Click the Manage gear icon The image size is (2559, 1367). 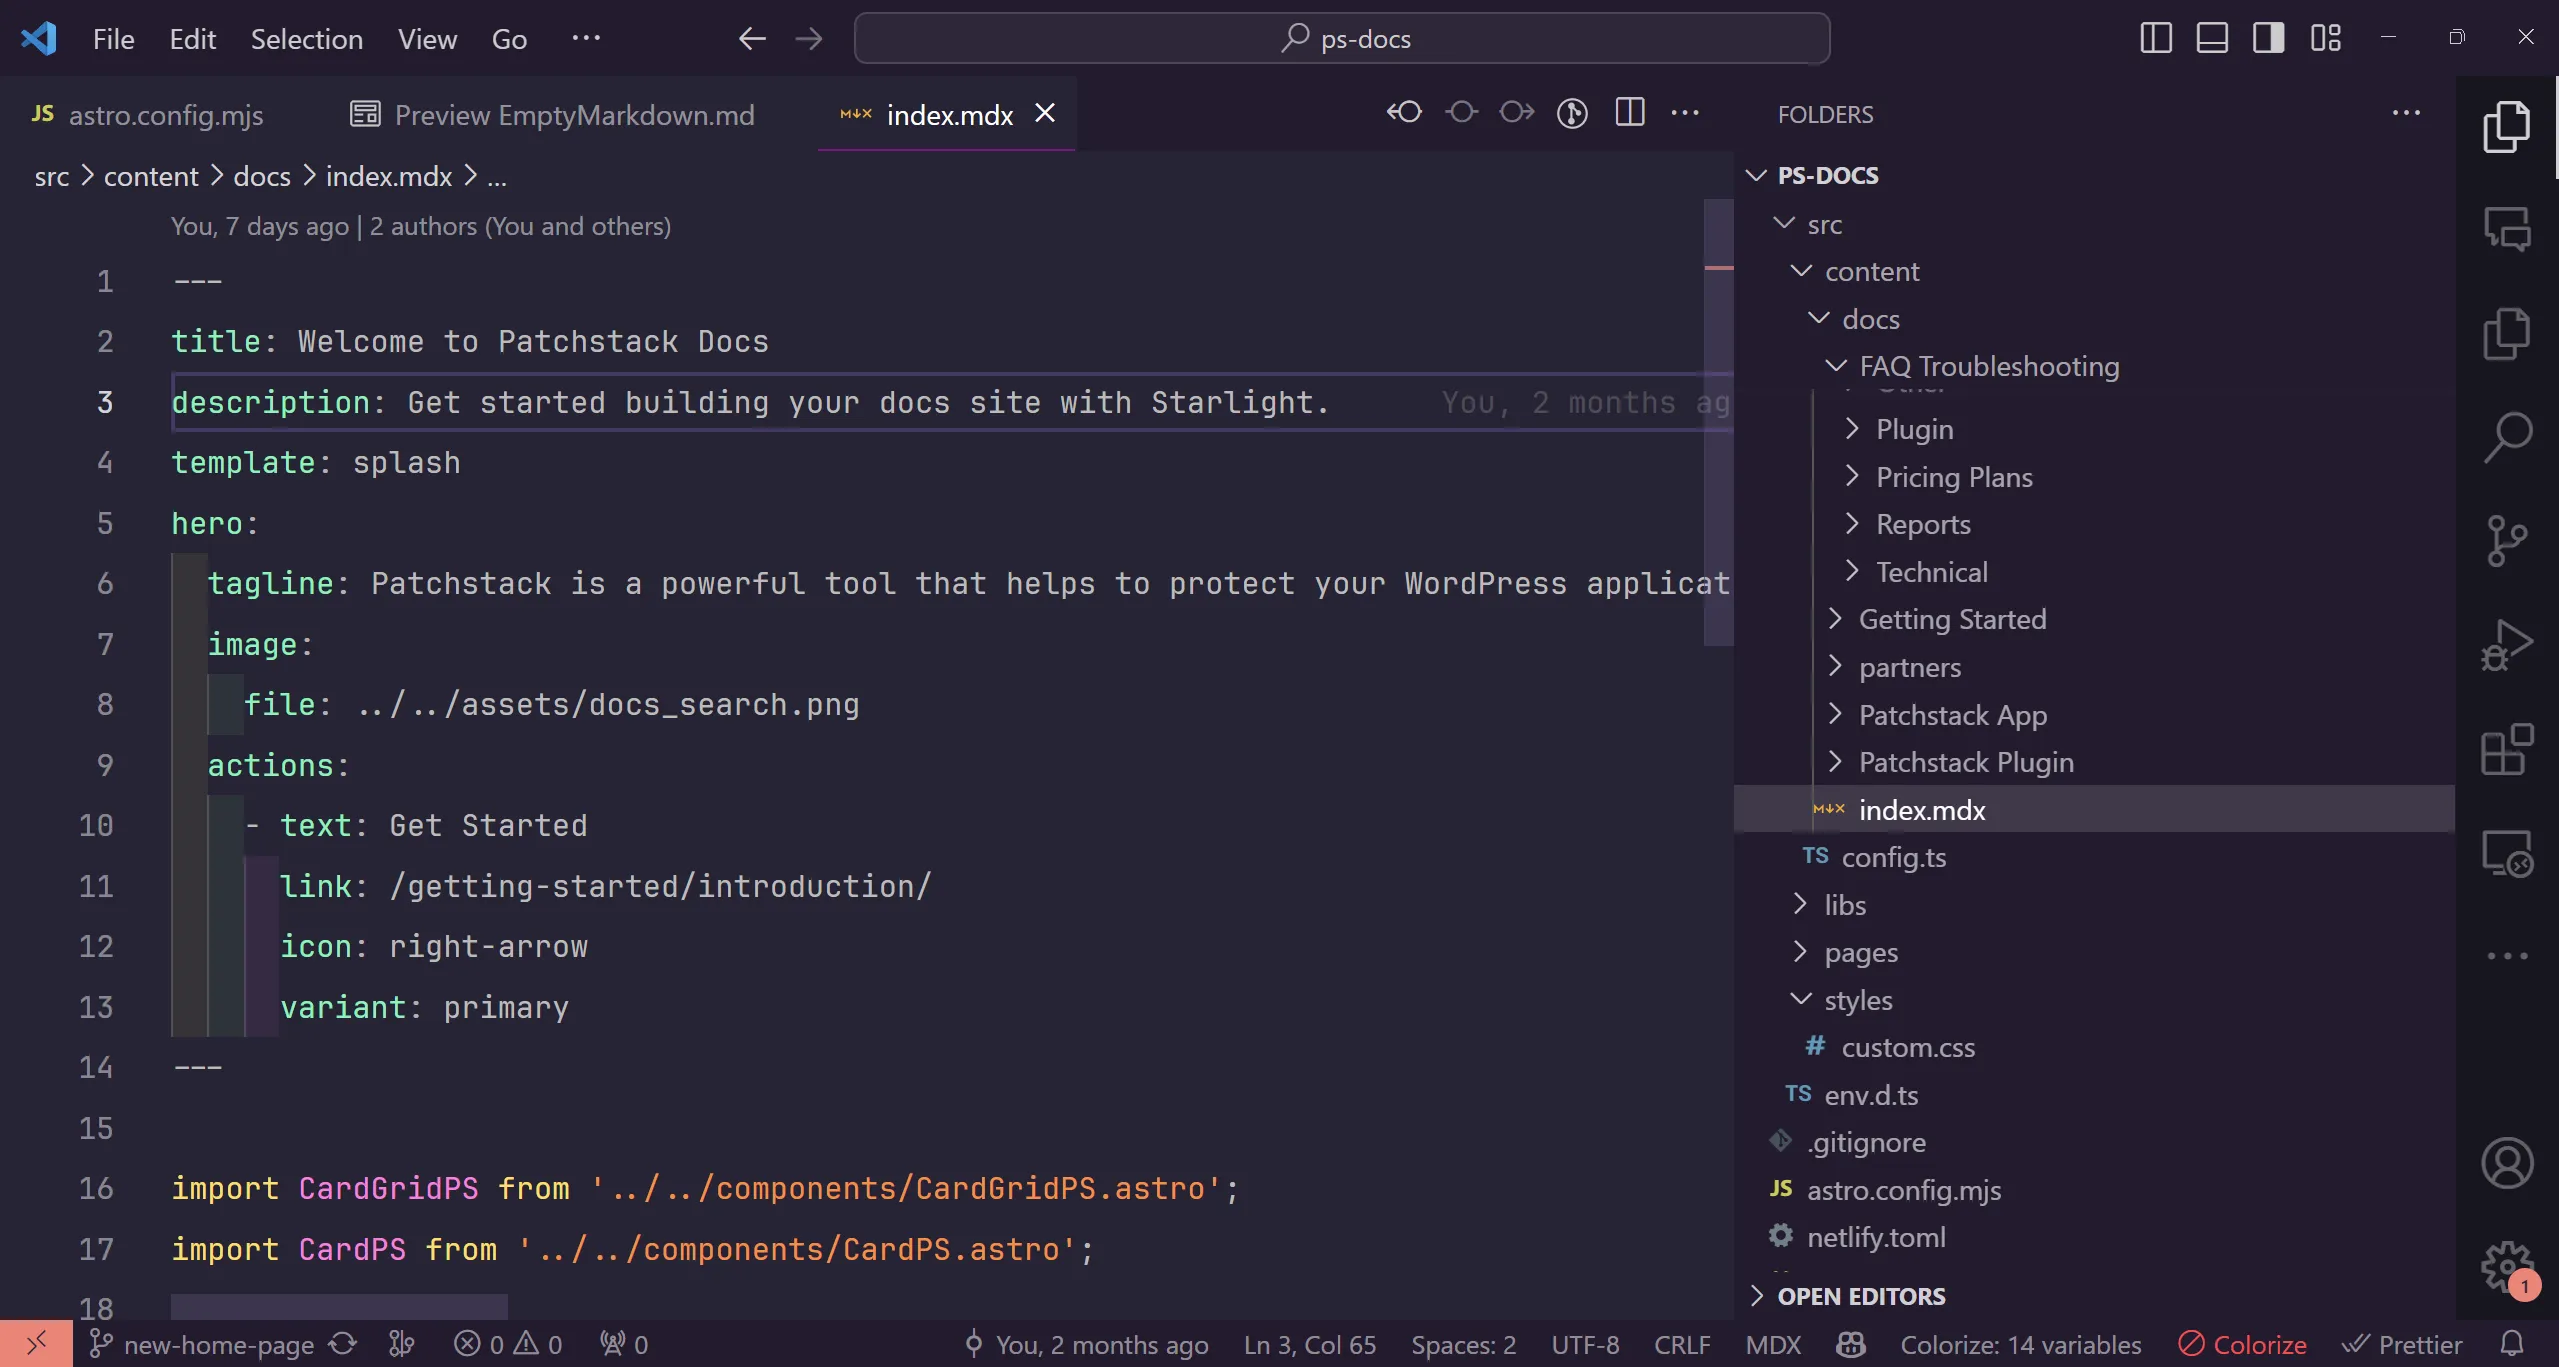coord(2506,1267)
